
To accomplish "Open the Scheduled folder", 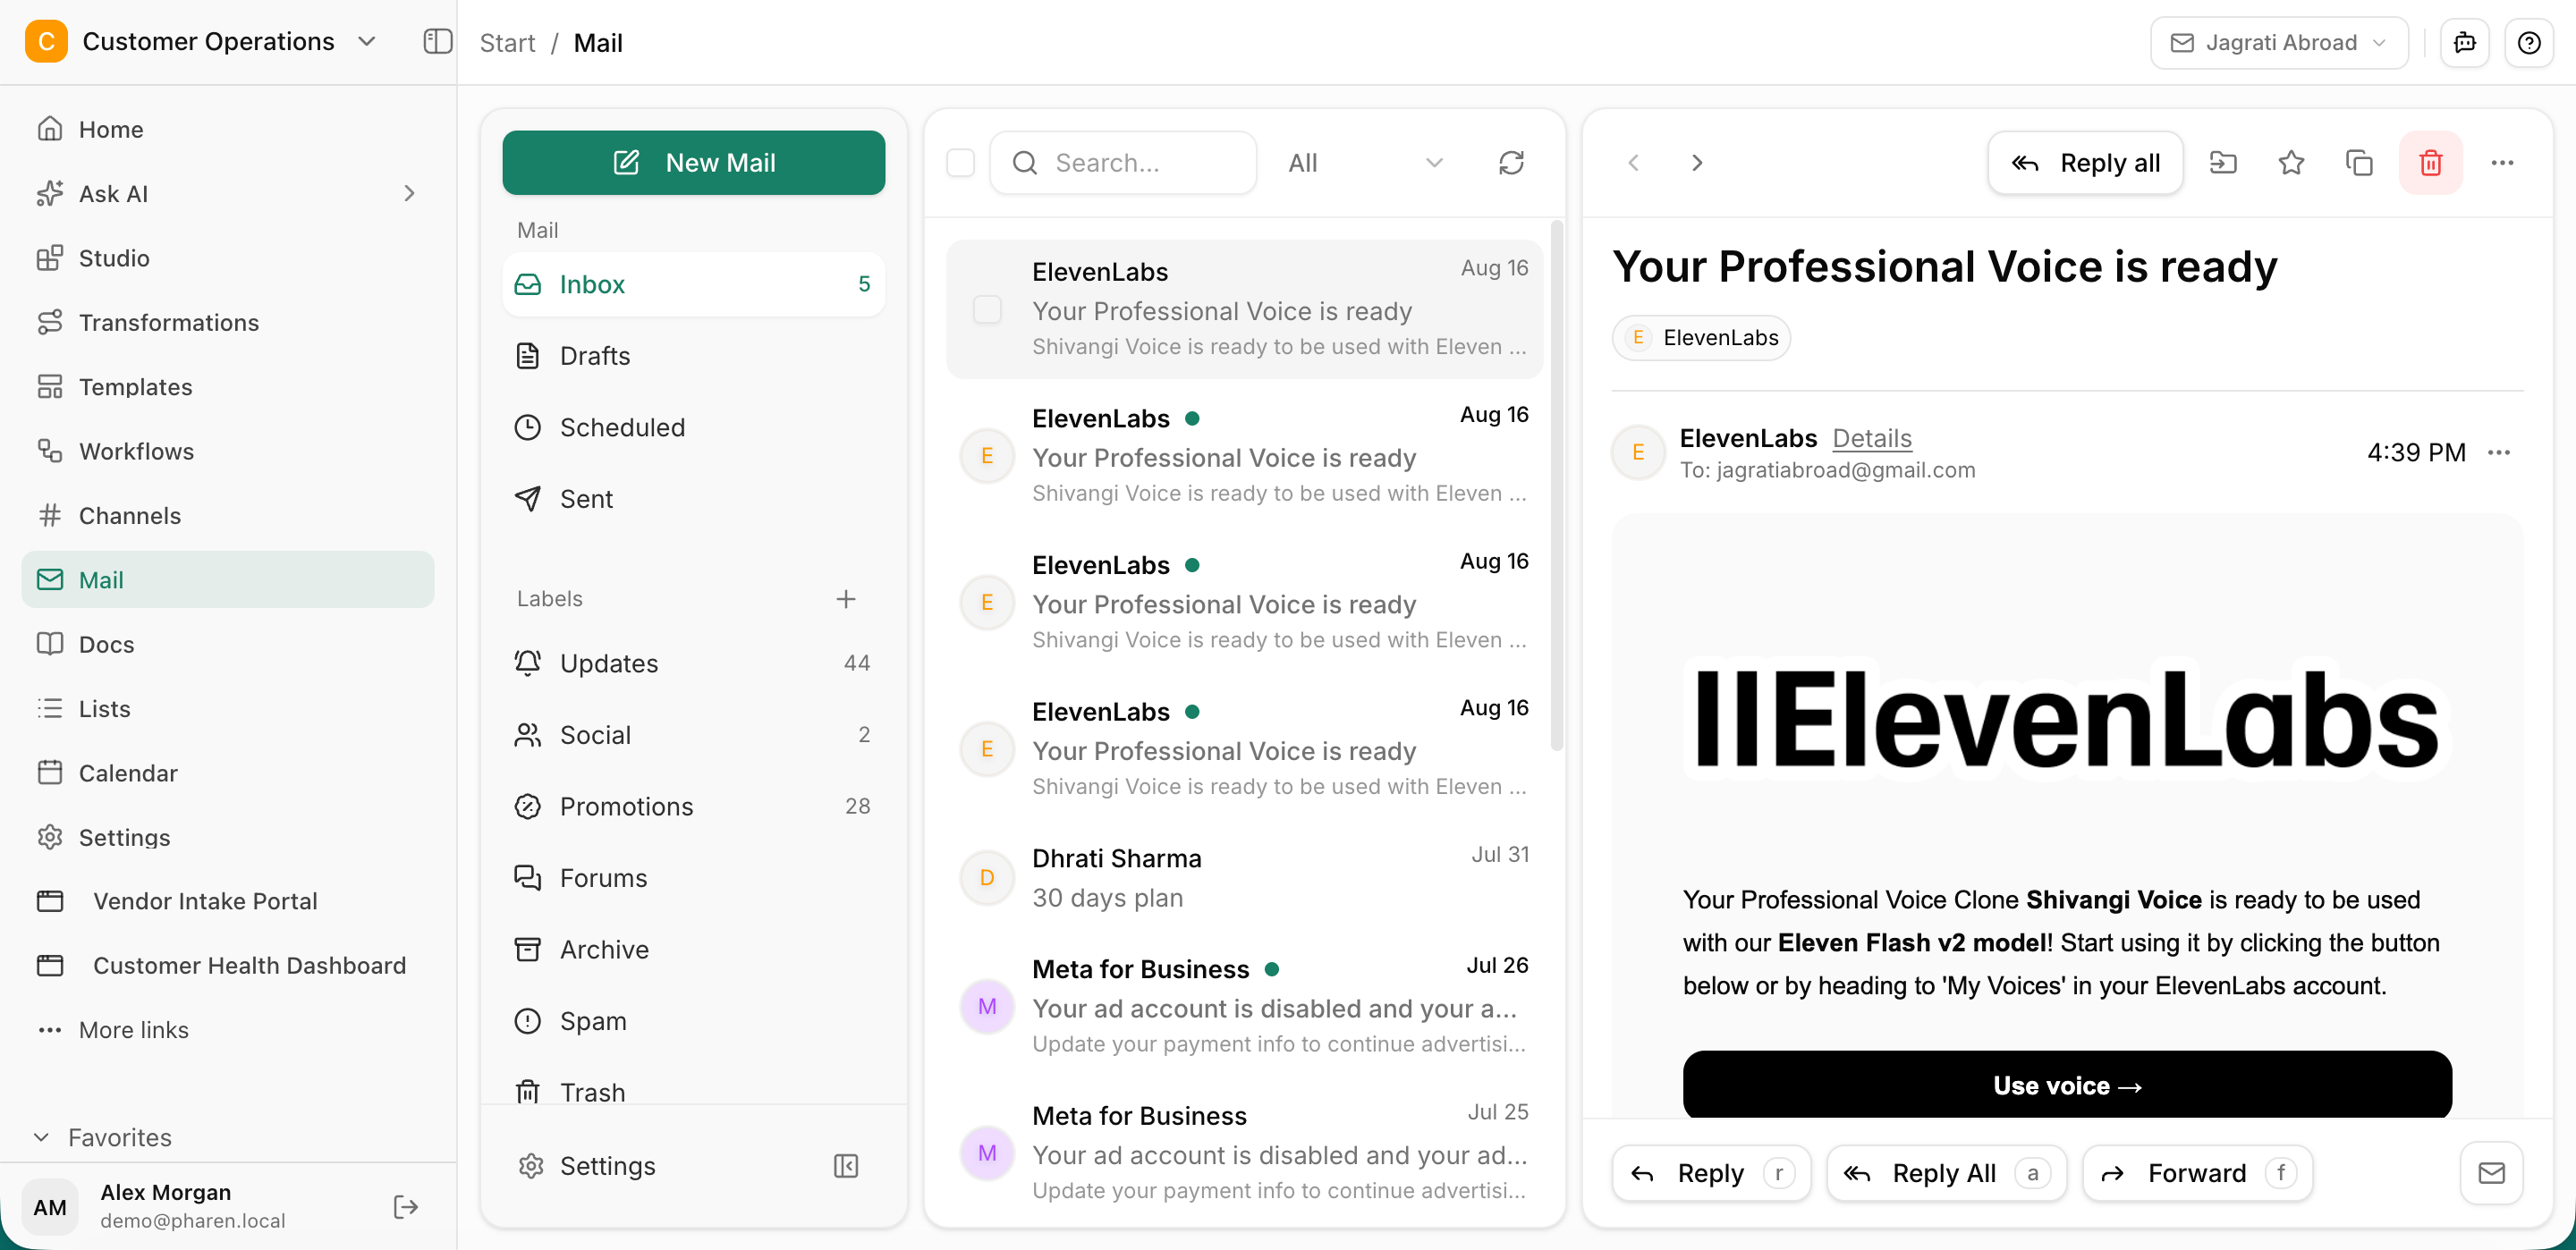I will (x=693, y=427).
